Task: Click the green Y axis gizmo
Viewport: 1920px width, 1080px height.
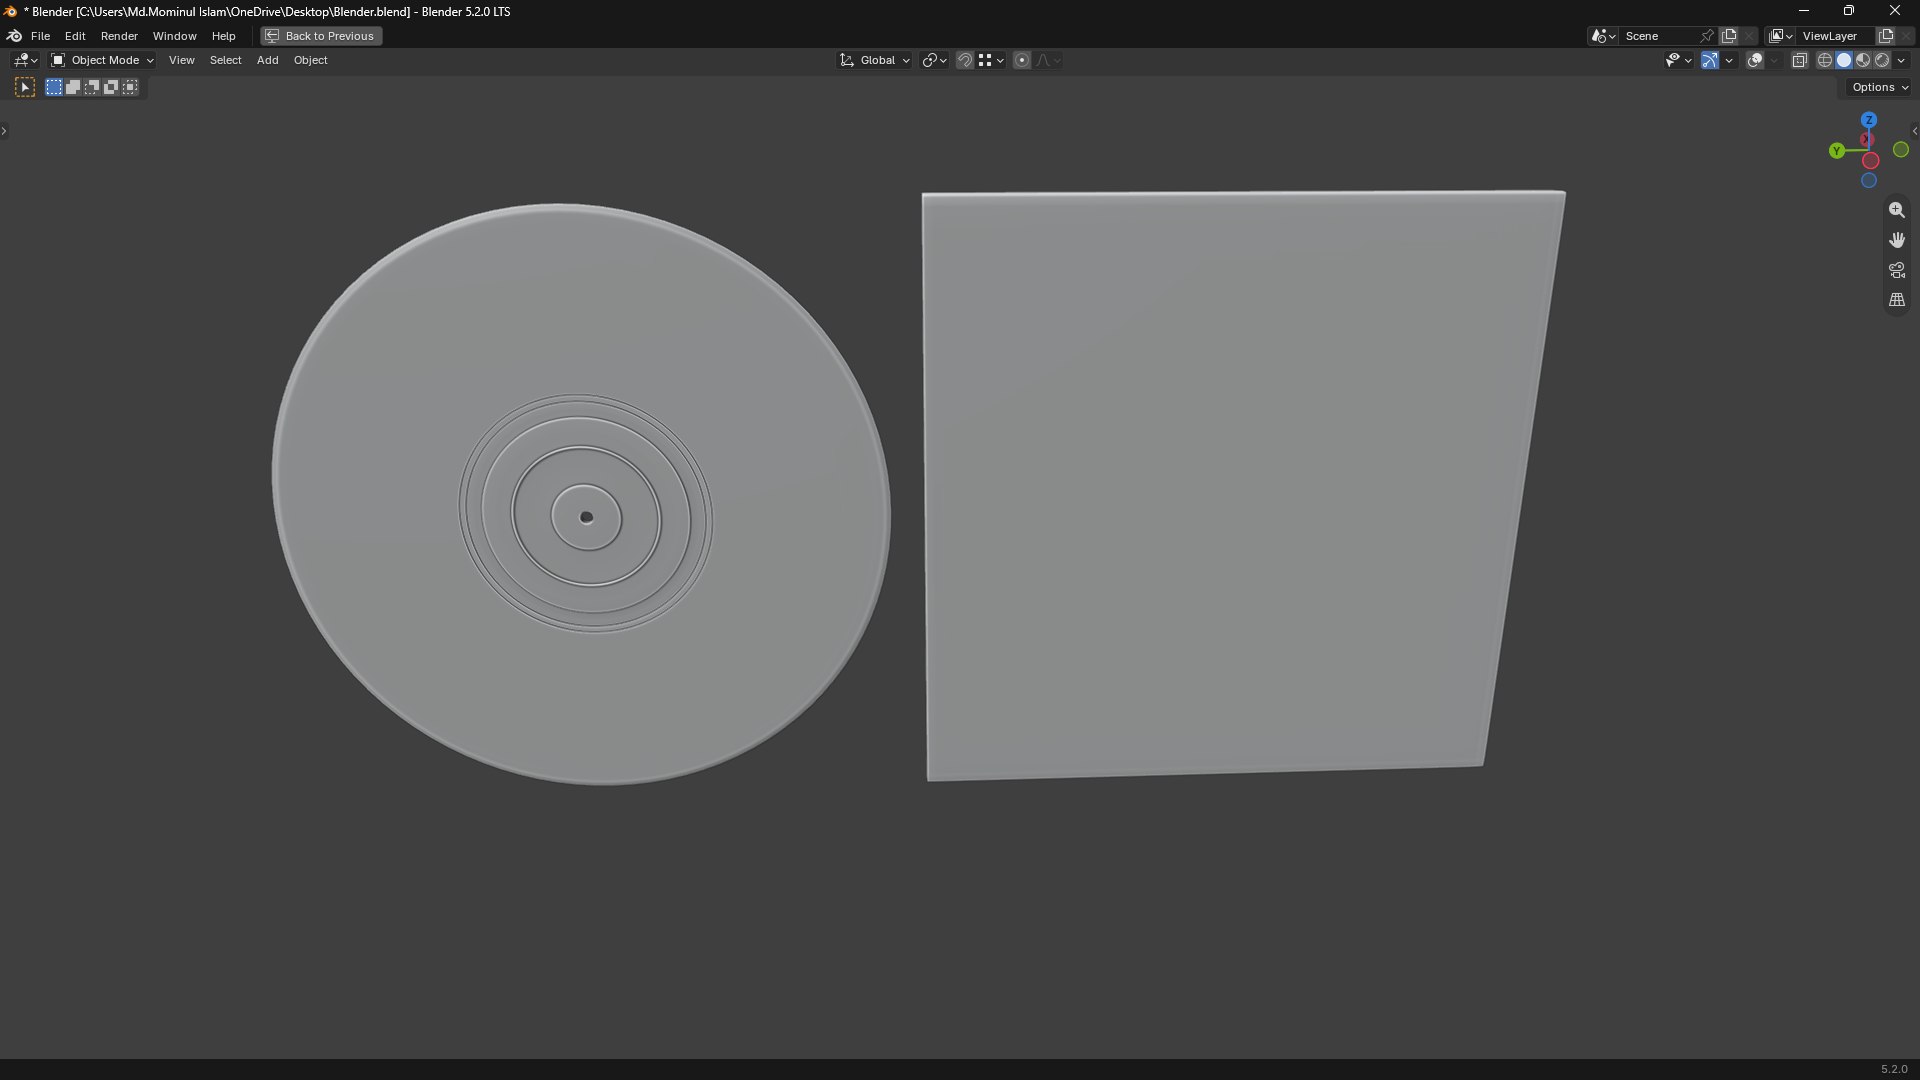Action: coord(1836,151)
